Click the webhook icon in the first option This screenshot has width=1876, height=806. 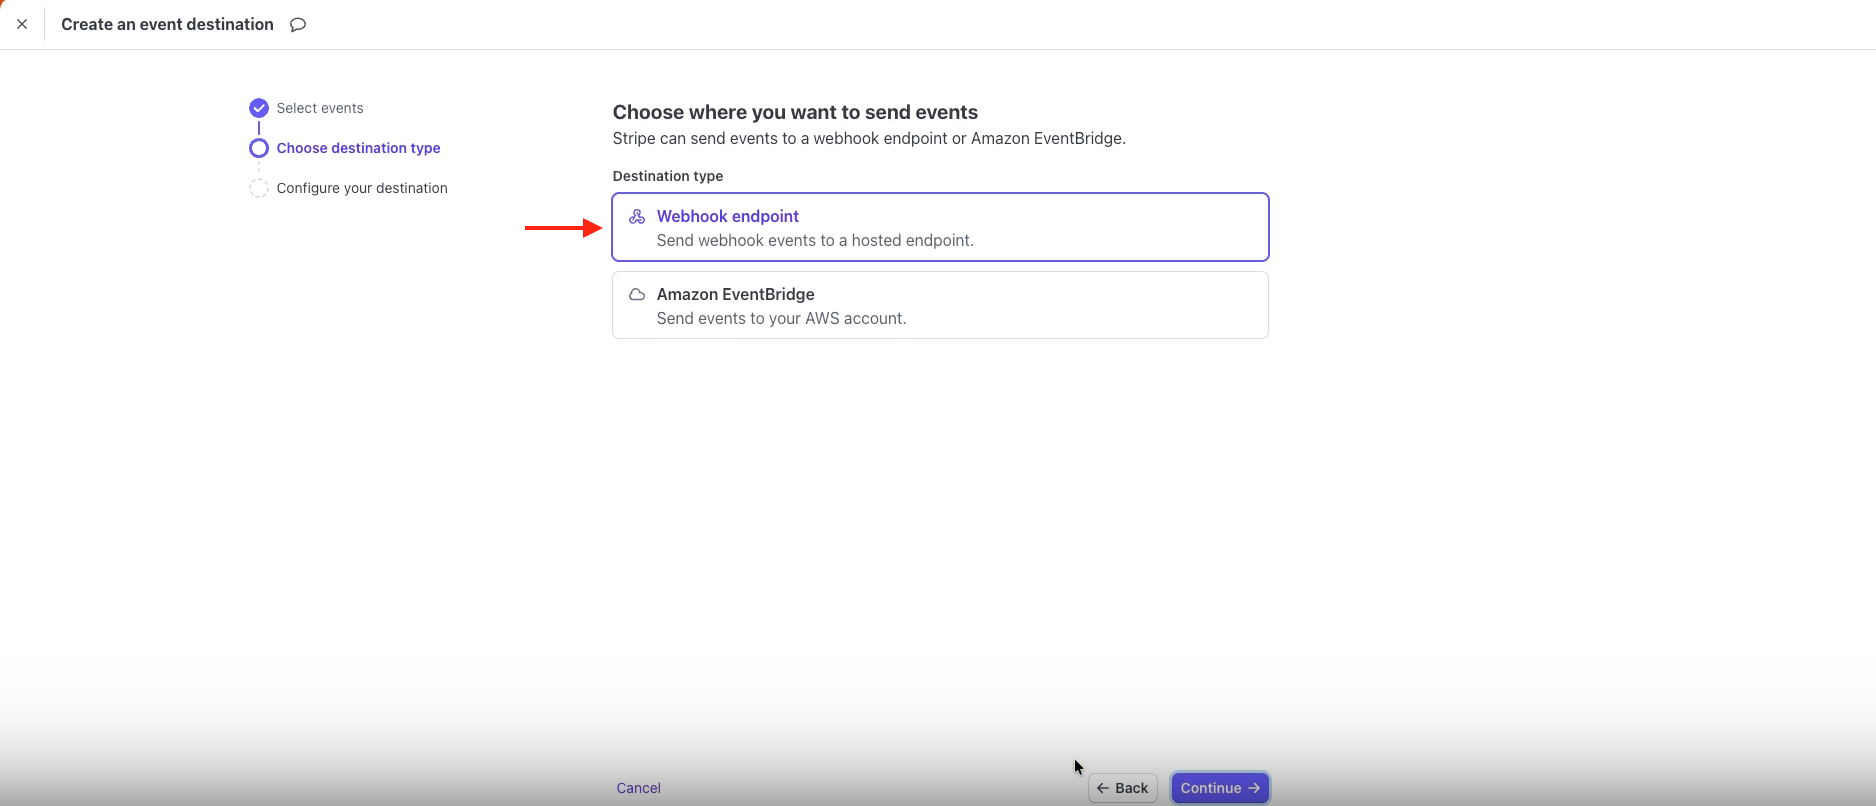637,216
